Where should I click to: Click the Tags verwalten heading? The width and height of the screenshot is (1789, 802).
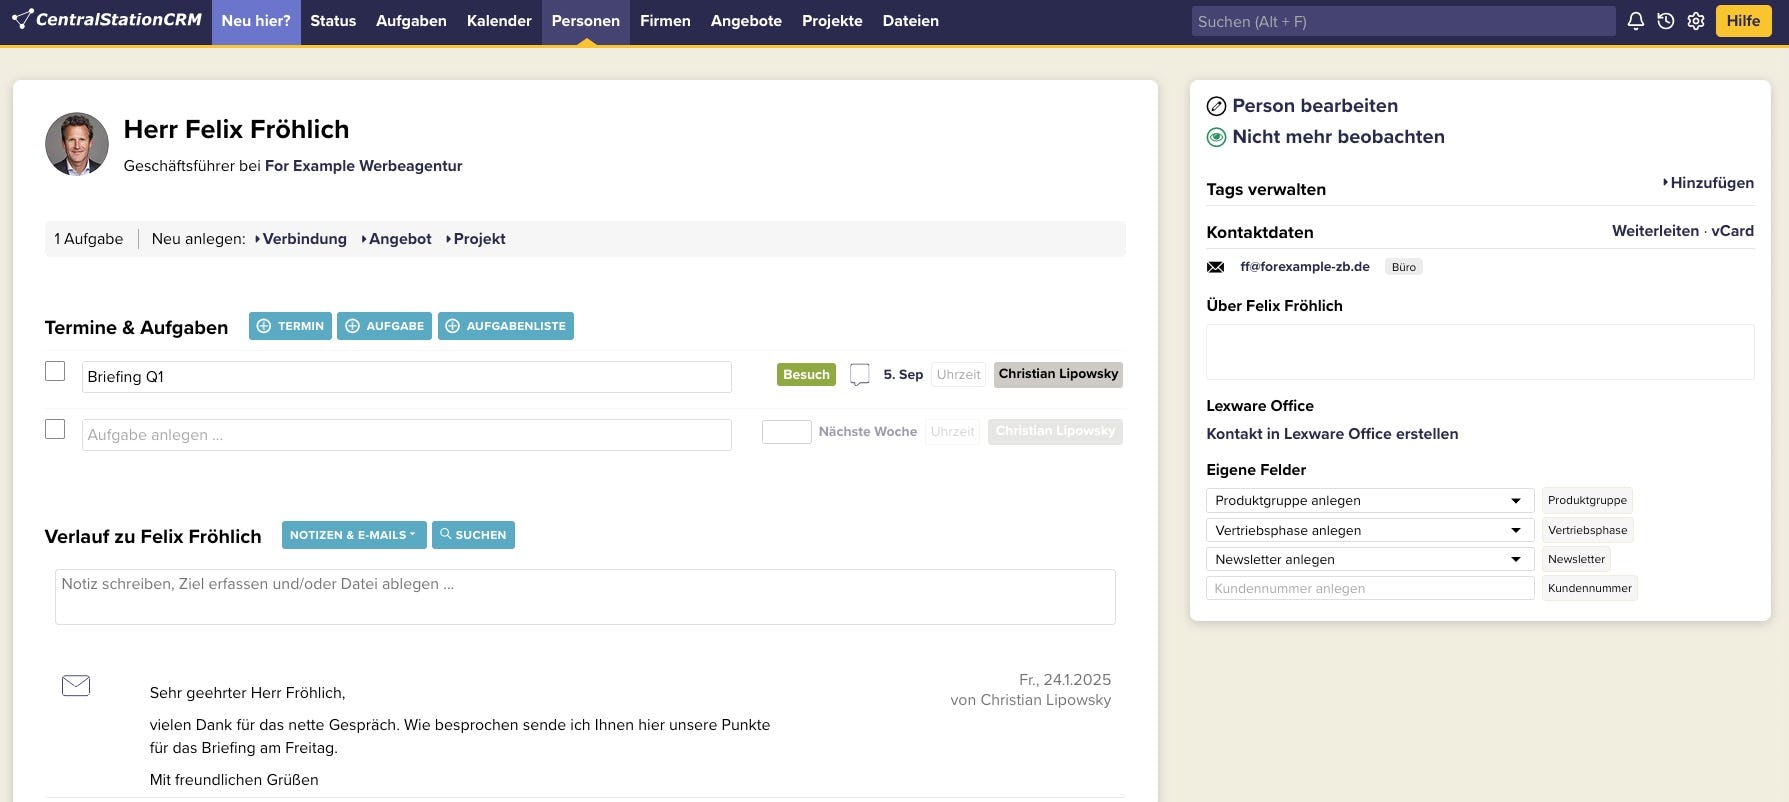click(1266, 190)
